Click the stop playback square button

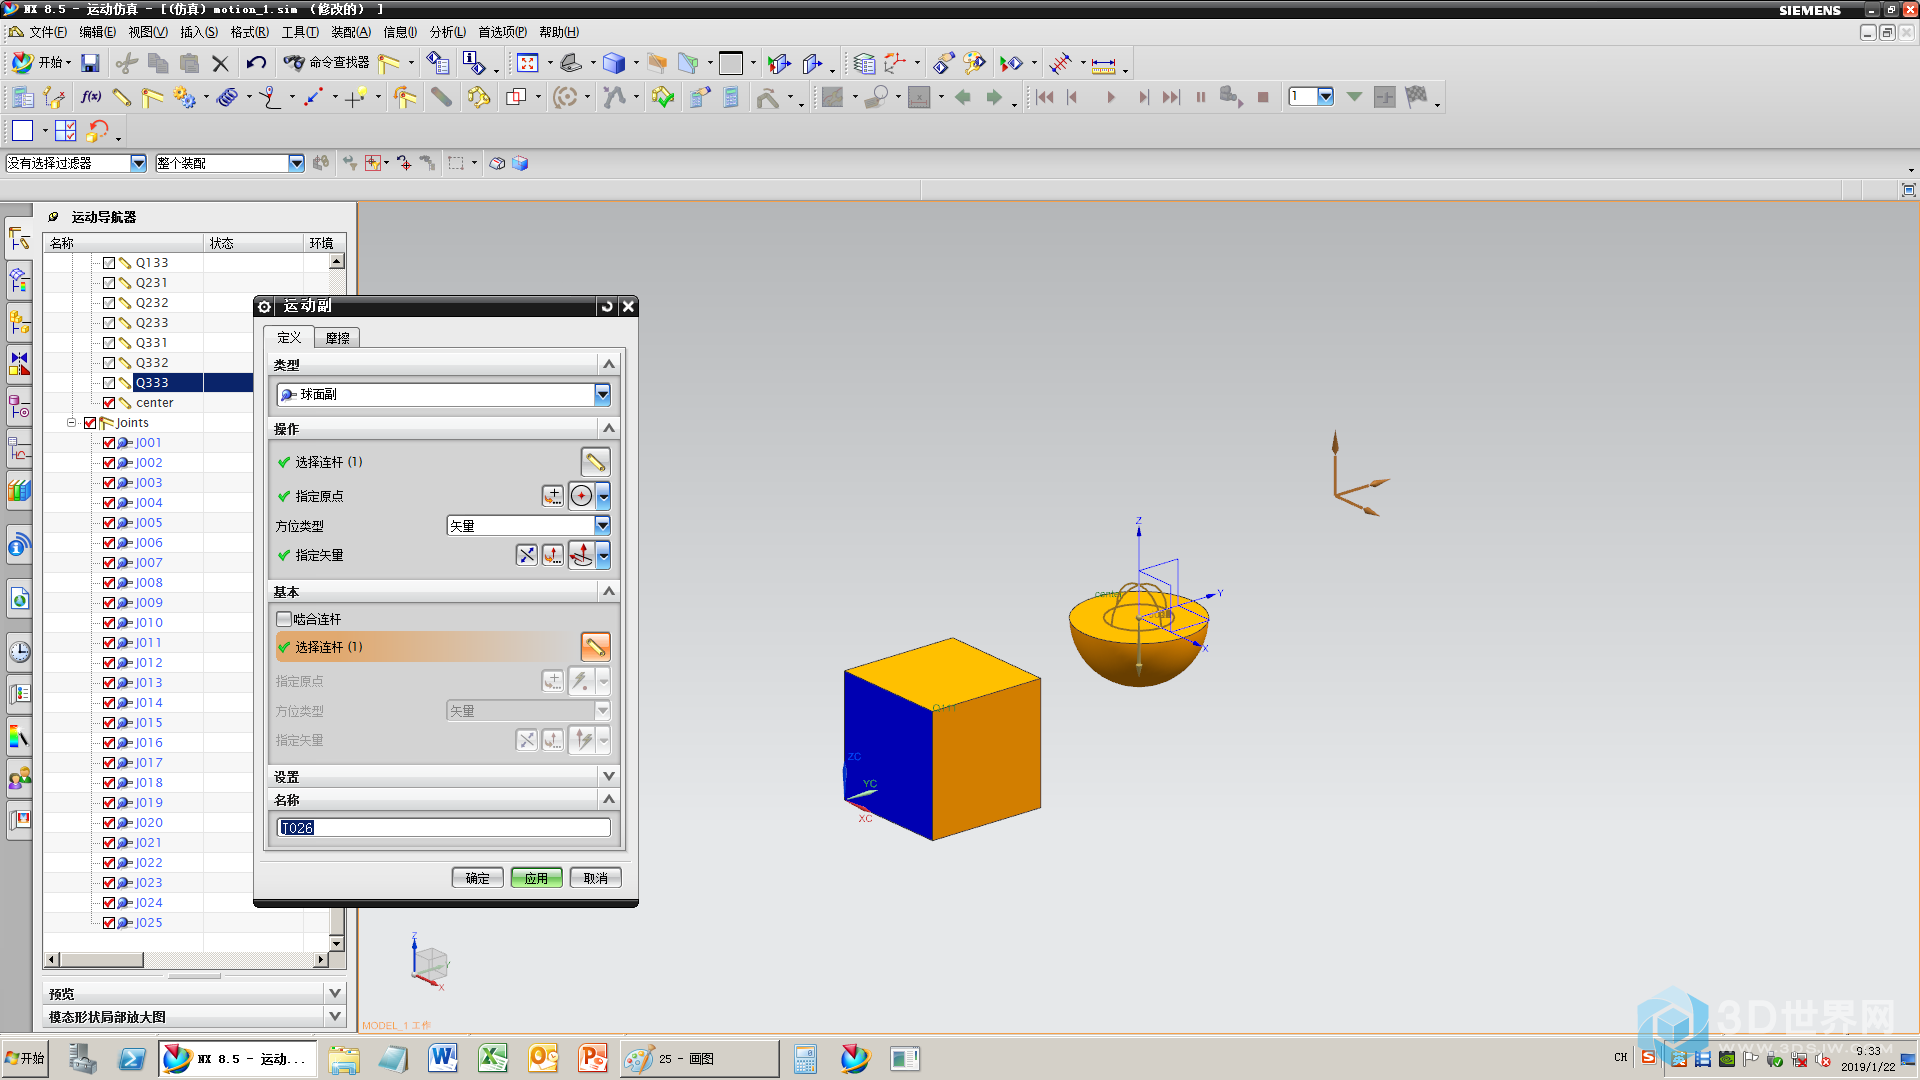[1263, 97]
